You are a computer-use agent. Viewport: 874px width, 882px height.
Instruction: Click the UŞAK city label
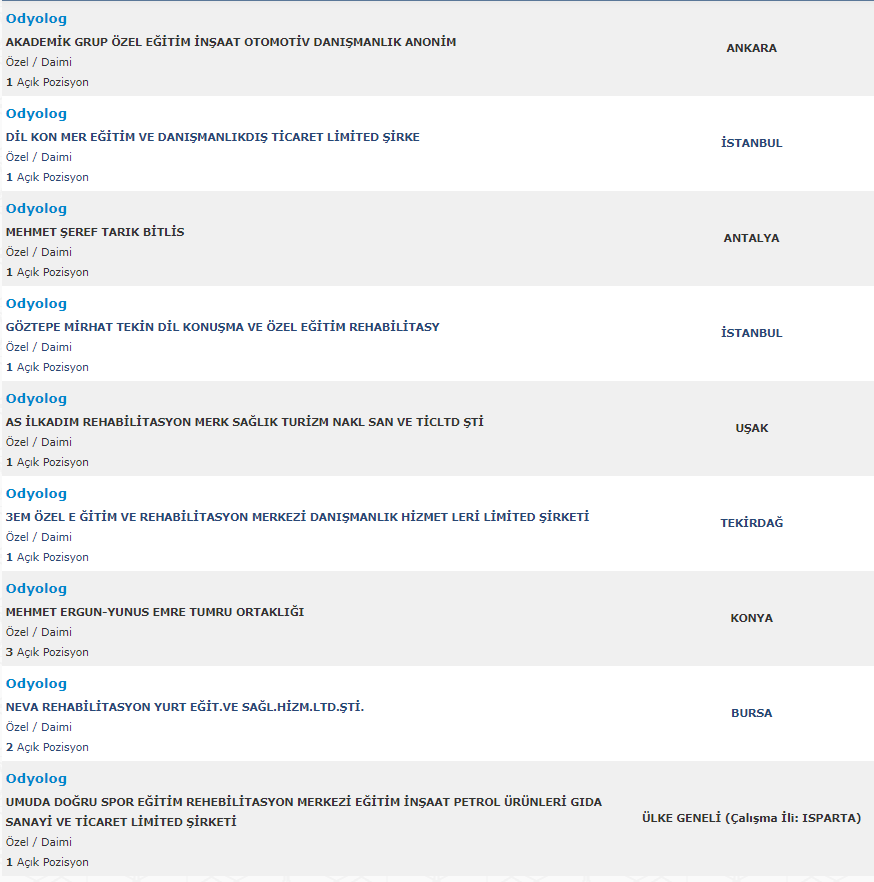pyautogui.click(x=751, y=428)
